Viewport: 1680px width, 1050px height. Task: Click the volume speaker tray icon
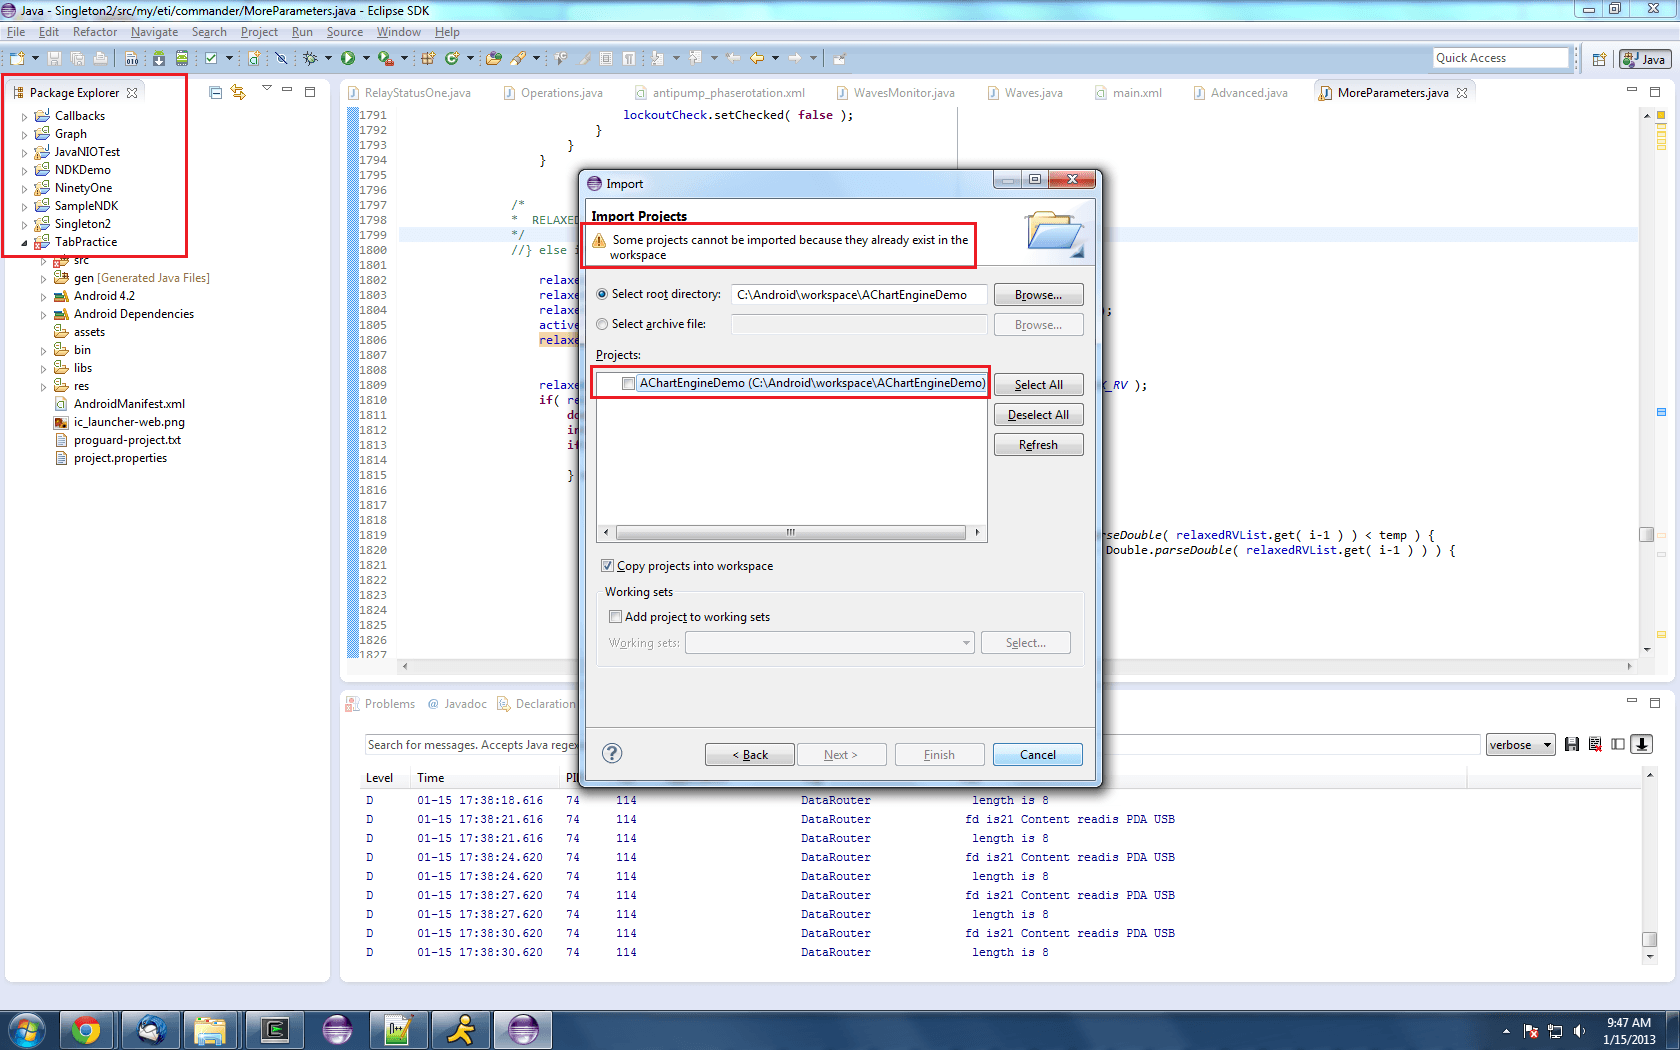pyautogui.click(x=1579, y=1031)
